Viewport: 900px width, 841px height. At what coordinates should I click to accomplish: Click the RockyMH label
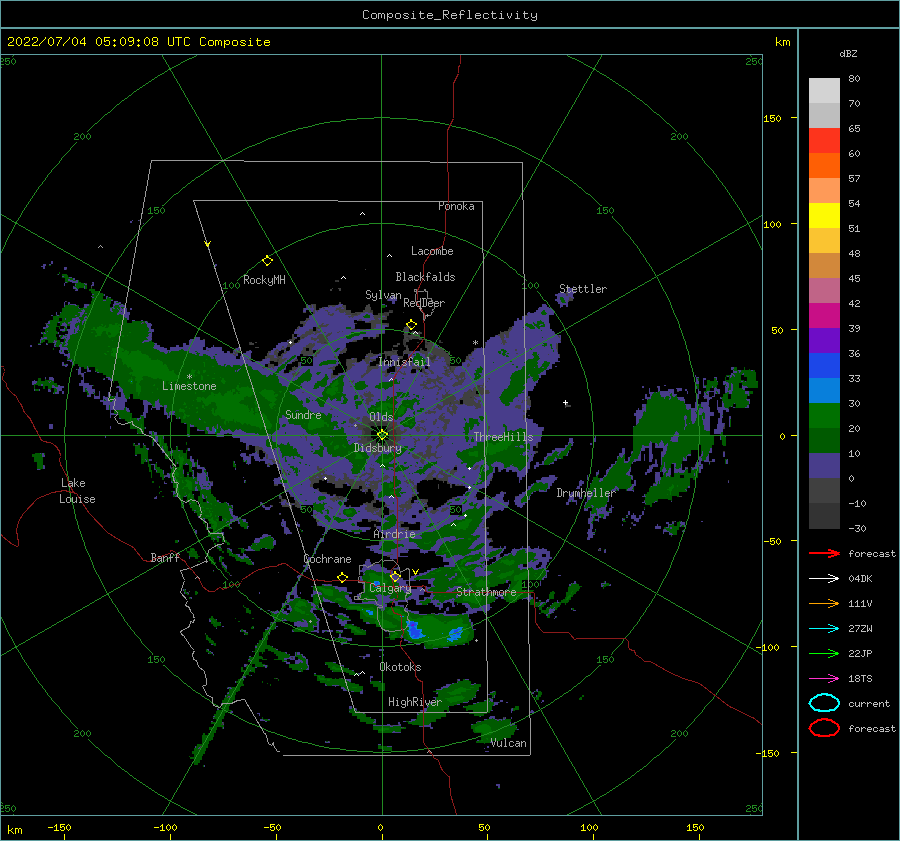[264, 280]
